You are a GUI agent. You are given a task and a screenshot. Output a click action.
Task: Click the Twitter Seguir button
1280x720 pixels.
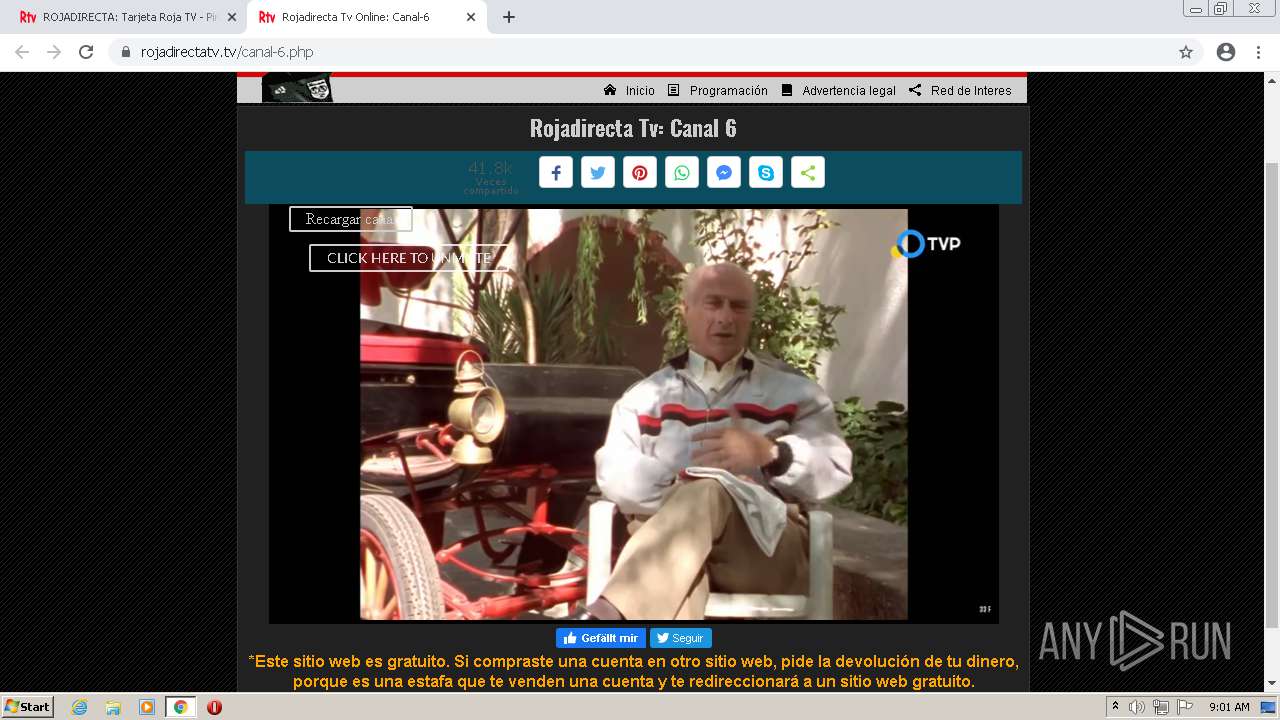click(681, 638)
